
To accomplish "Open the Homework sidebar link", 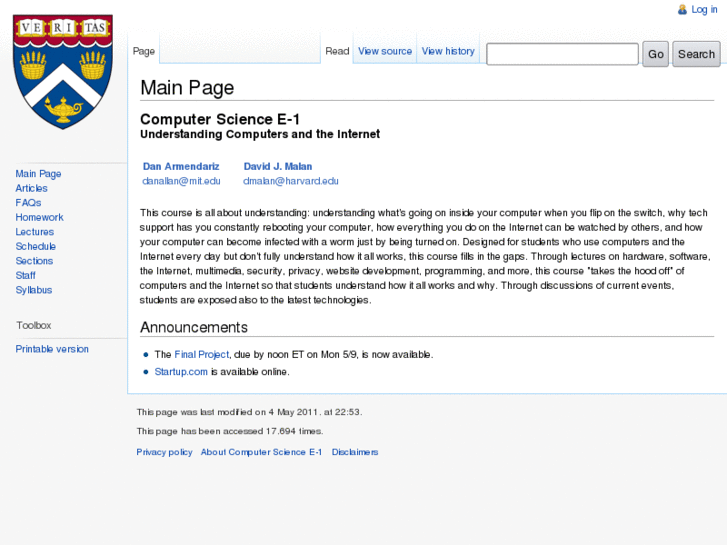I will (x=39, y=217).
